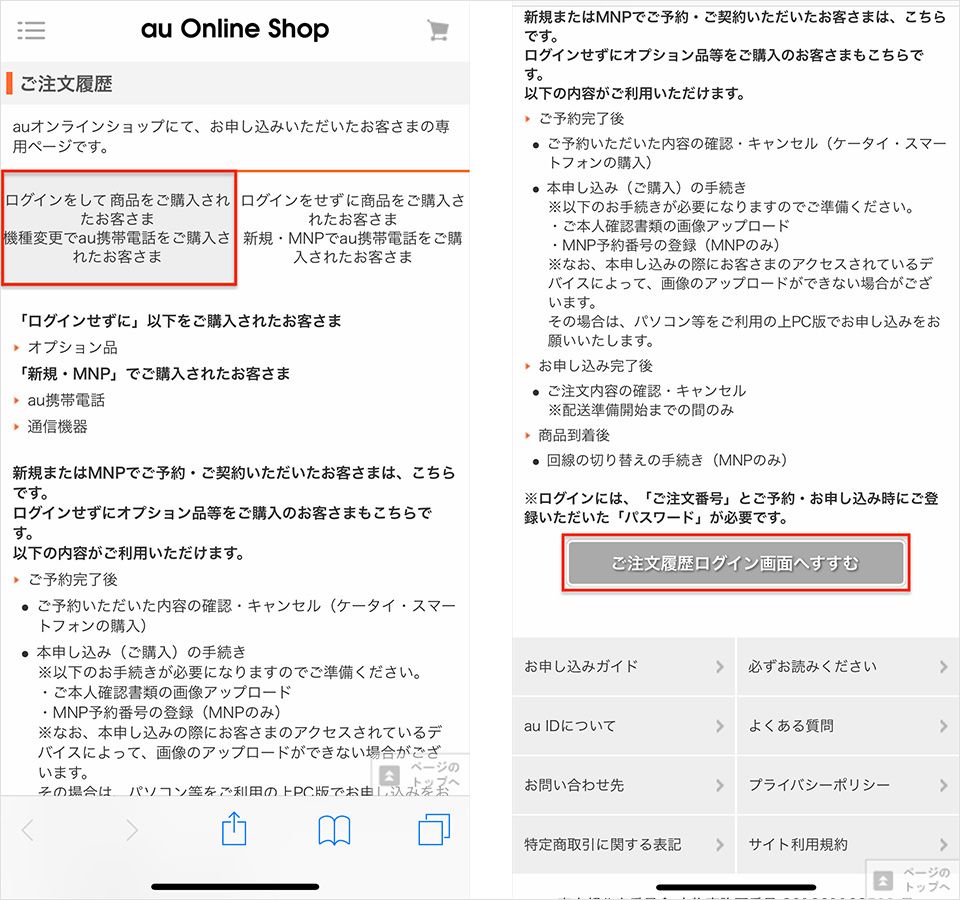Image resolution: width=960 pixels, height=900 pixels.
Task: Tap ご予約完了後 in the right screen
Action: [x=581, y=118]
